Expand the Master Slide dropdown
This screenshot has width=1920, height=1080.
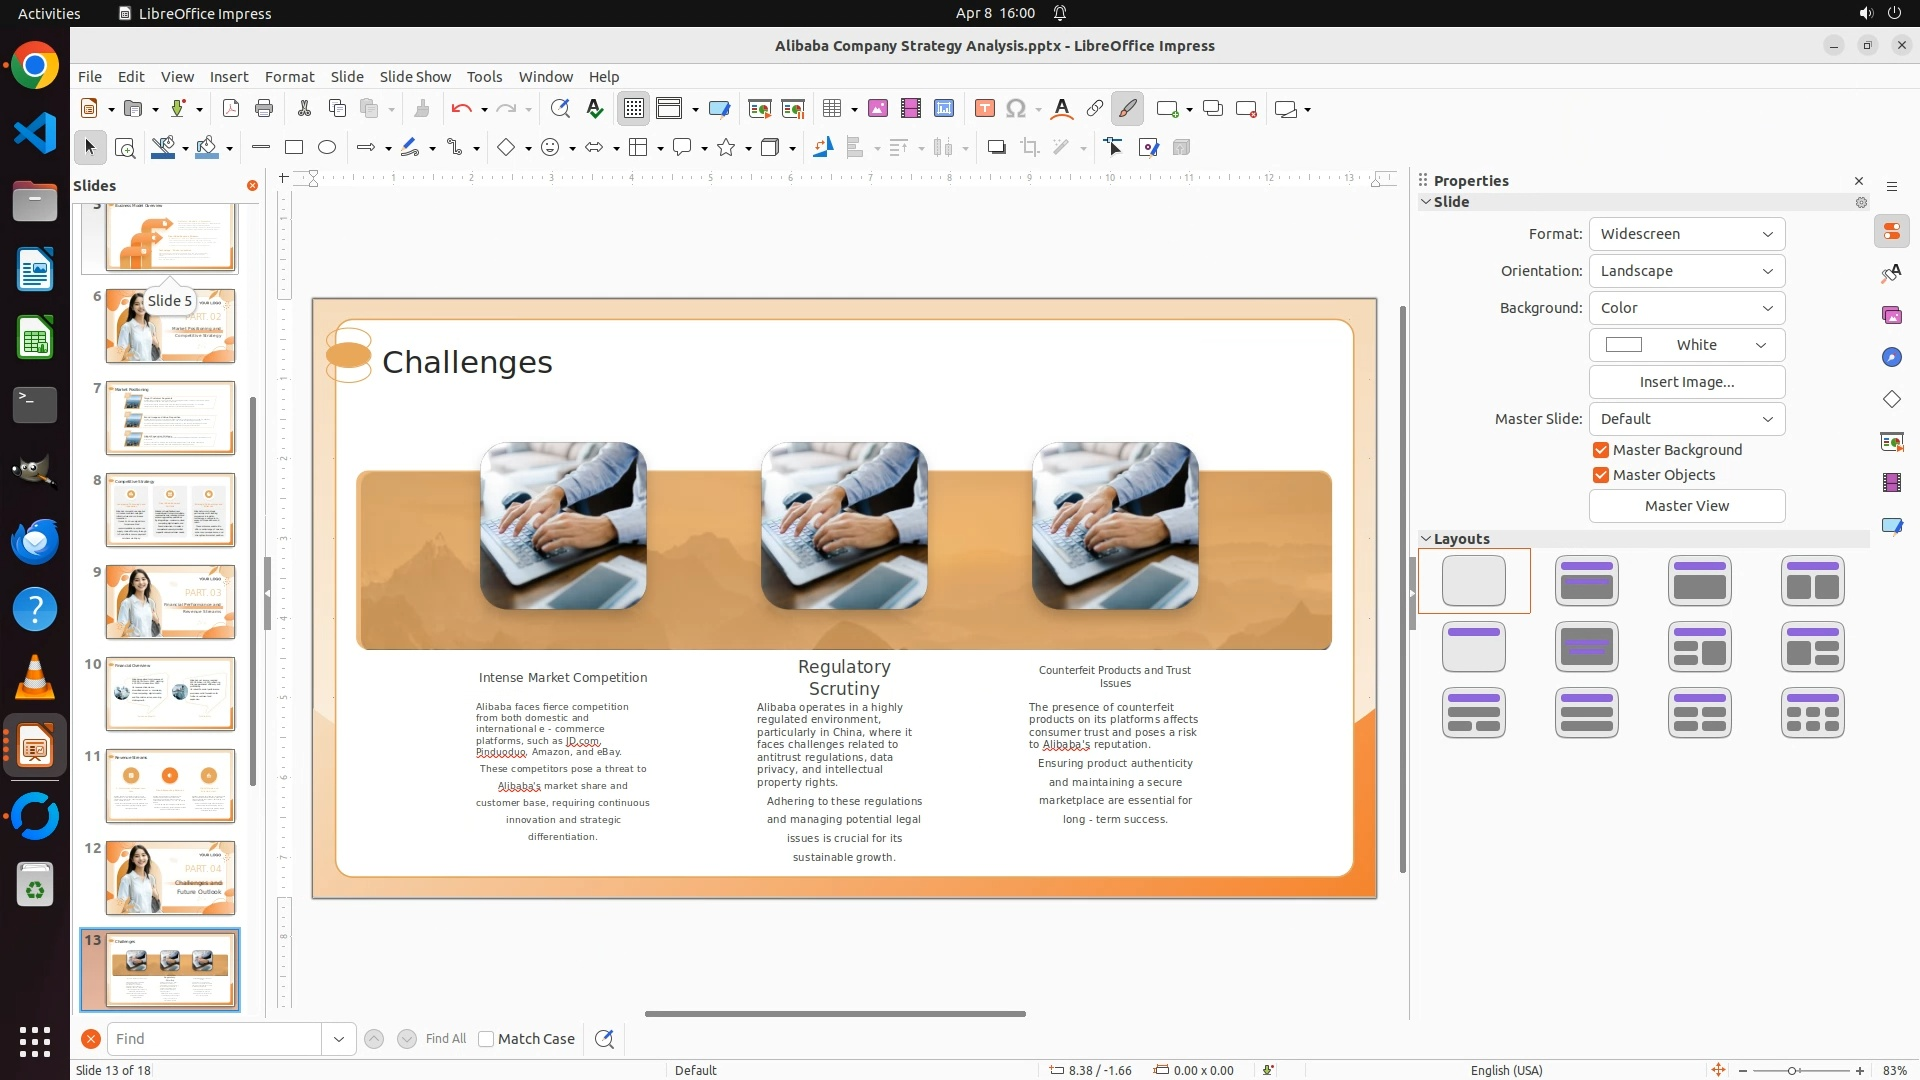(1686, 419)
